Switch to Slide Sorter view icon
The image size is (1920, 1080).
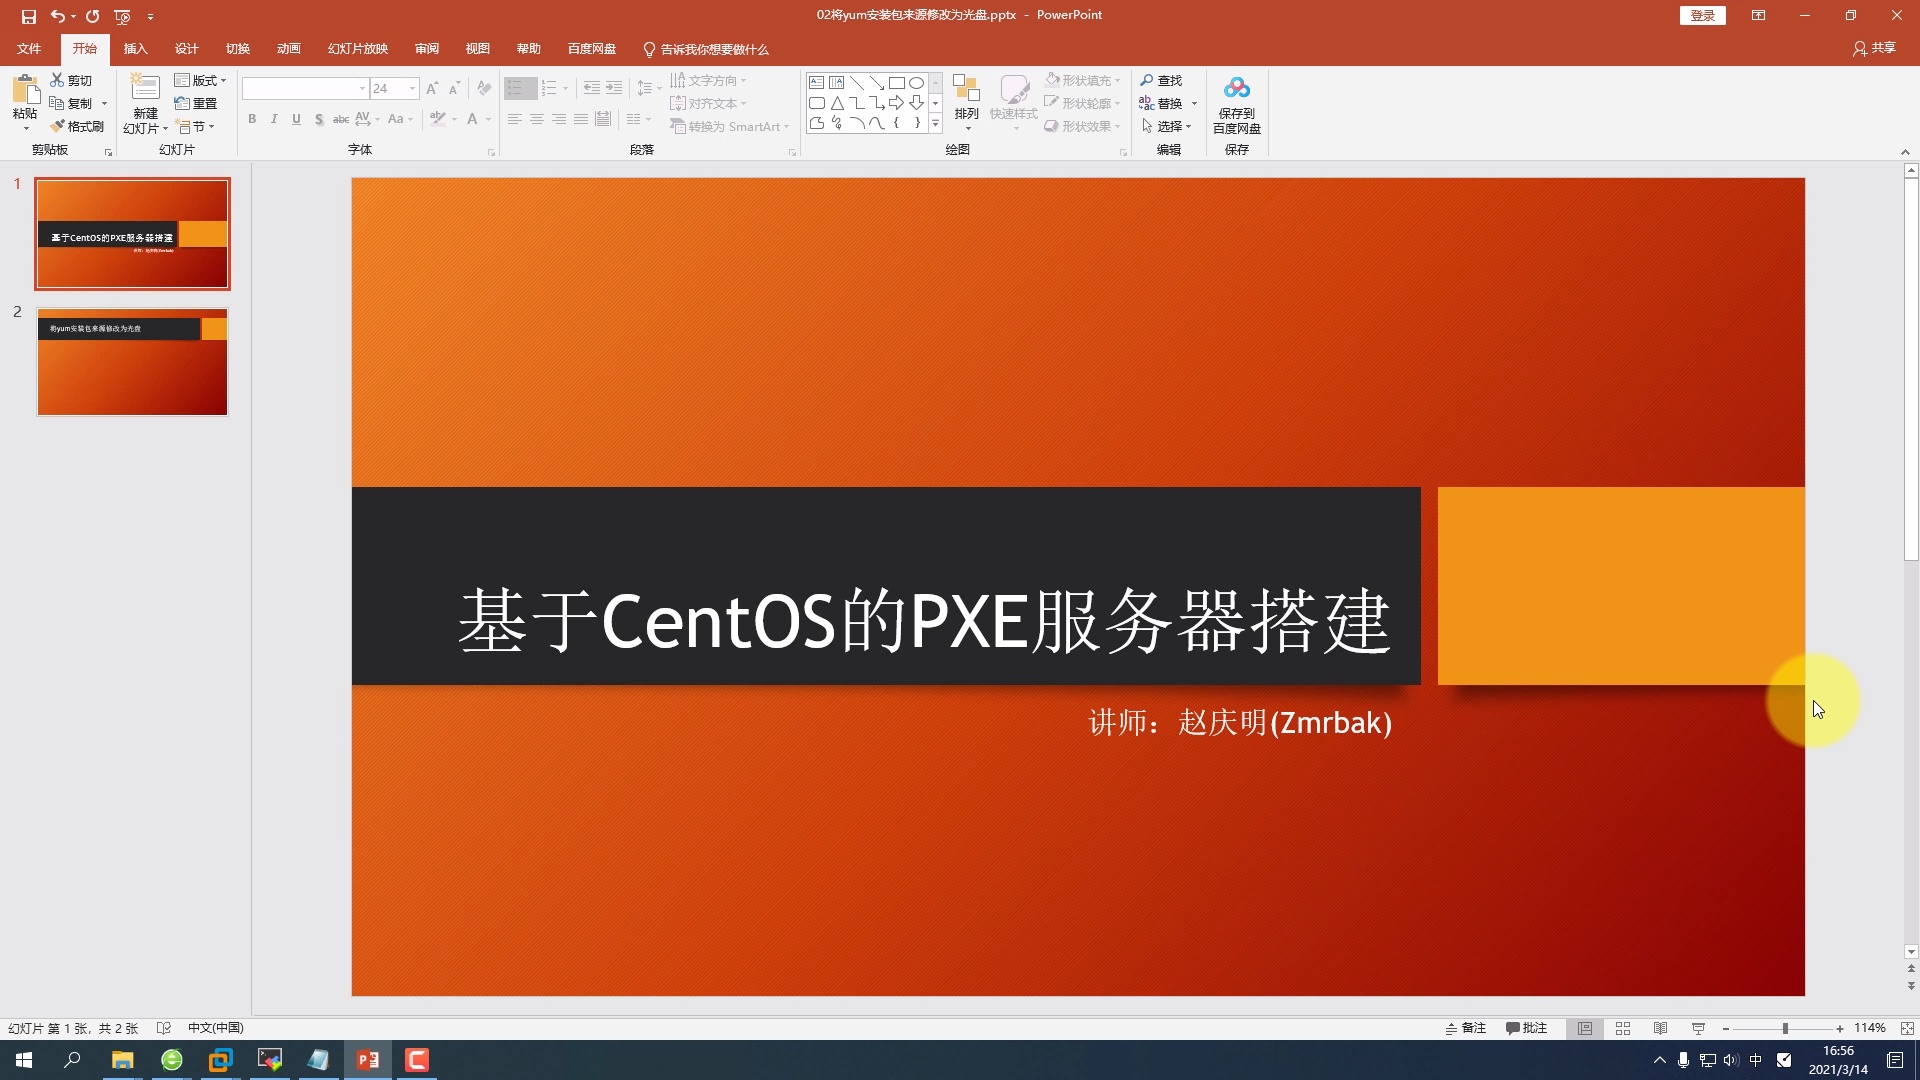click(1623, 1028)
